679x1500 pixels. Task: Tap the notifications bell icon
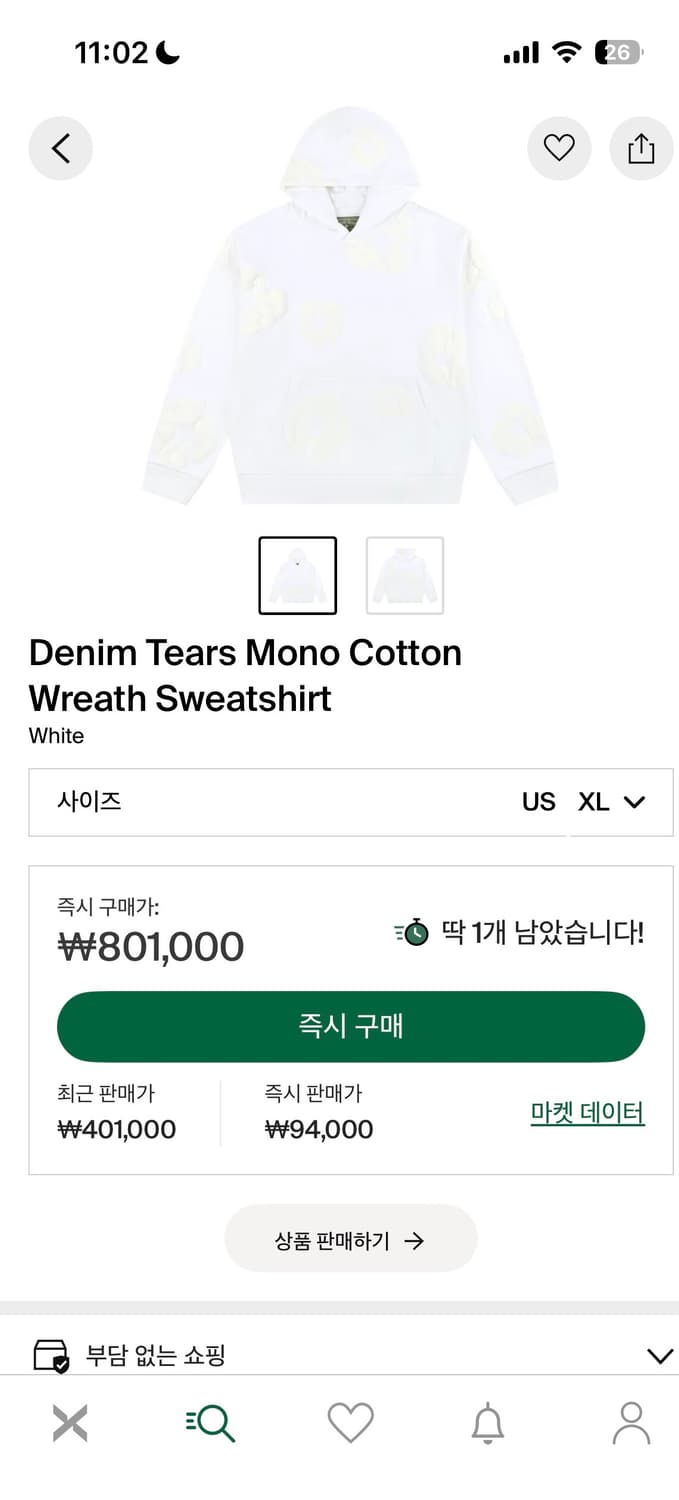[488, 1422]
